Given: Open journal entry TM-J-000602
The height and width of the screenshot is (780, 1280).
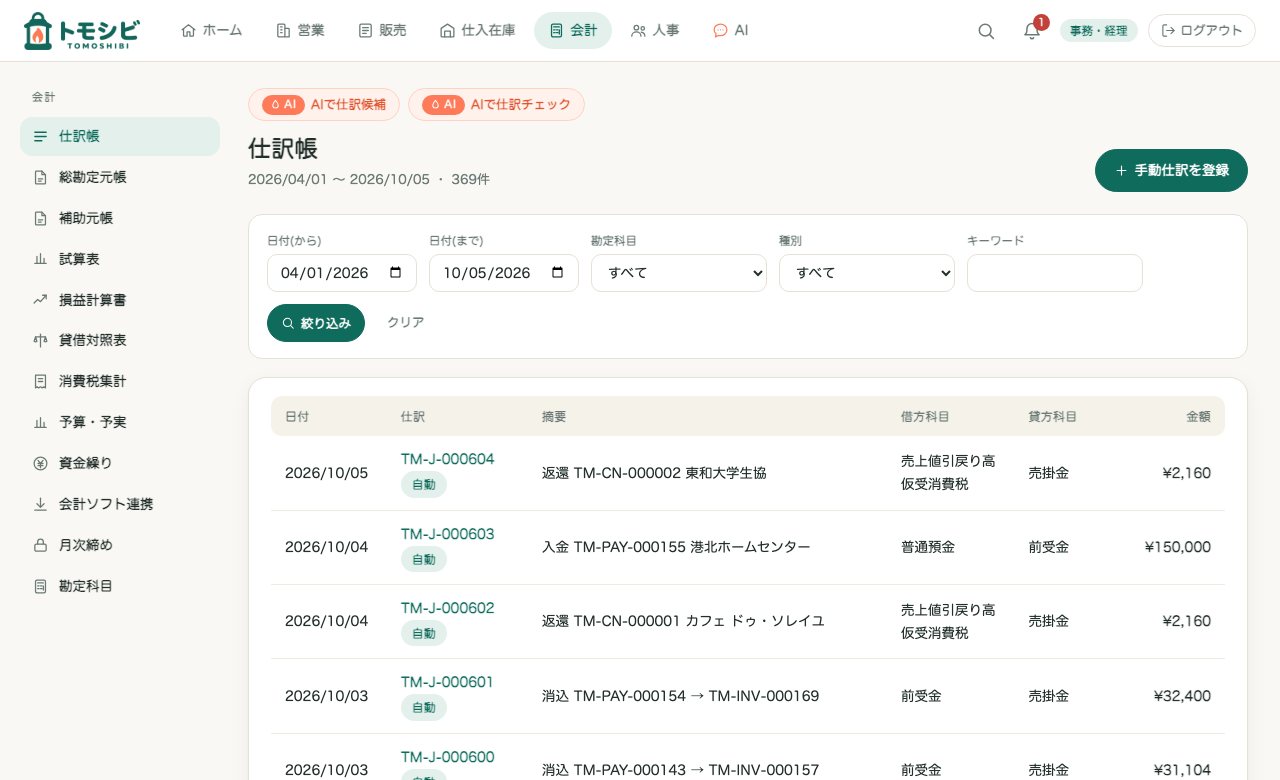Looking at the screenshot, I should click(448, 608).
